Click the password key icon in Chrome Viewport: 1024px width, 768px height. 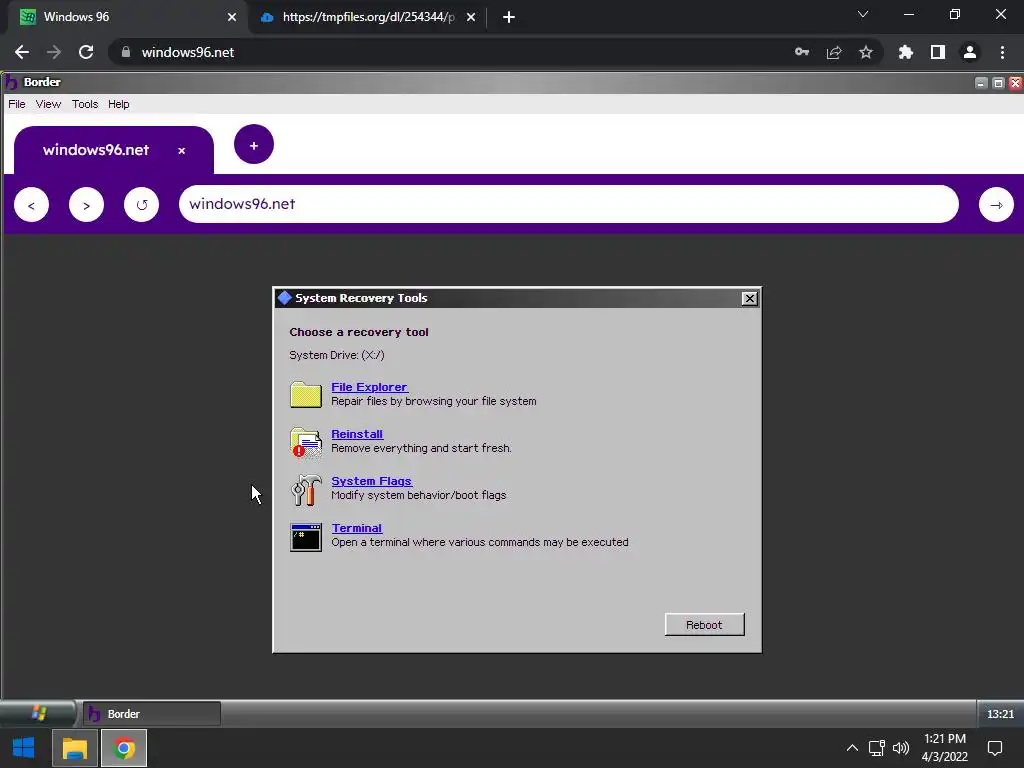tap(802, 52)
